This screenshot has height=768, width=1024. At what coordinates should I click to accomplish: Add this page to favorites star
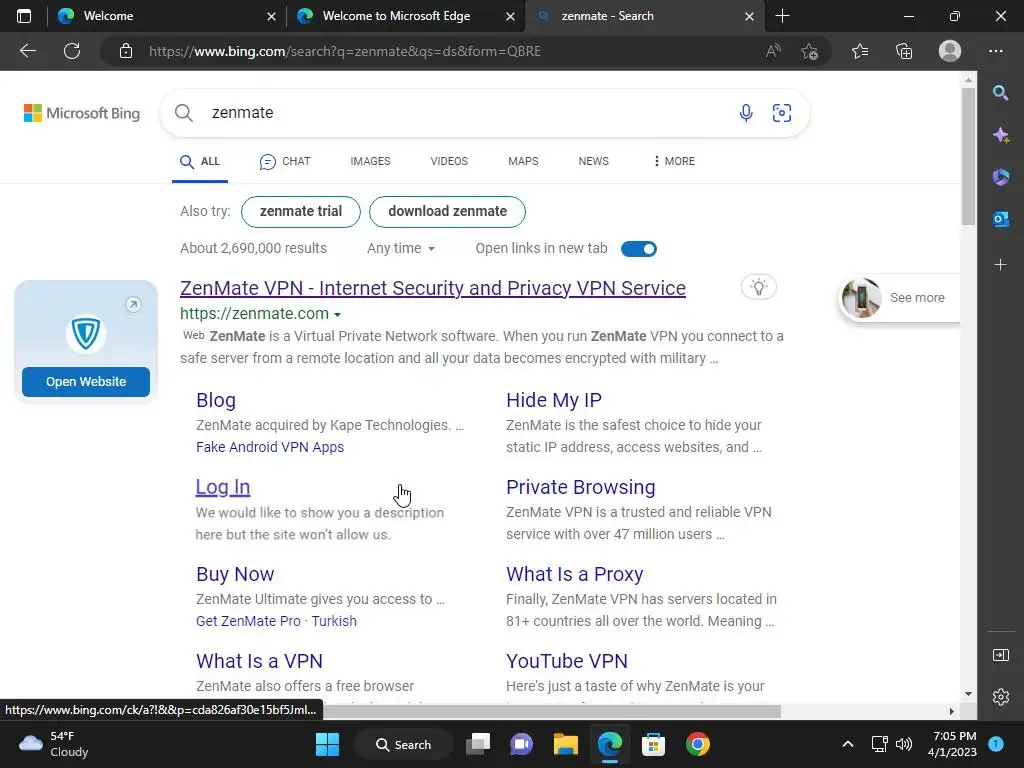point(810,51)
